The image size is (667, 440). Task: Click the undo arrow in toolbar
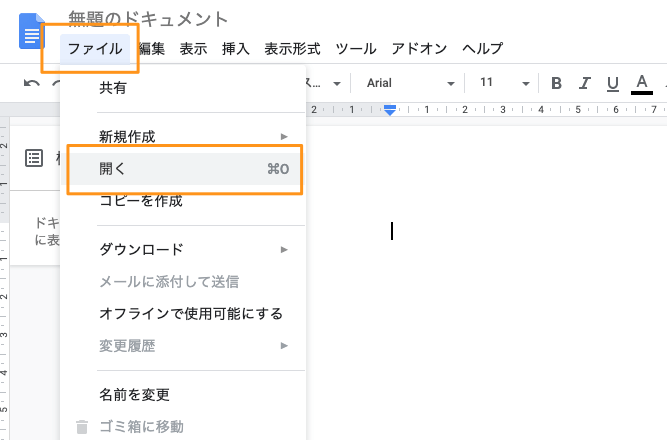(x=32, y=83)
